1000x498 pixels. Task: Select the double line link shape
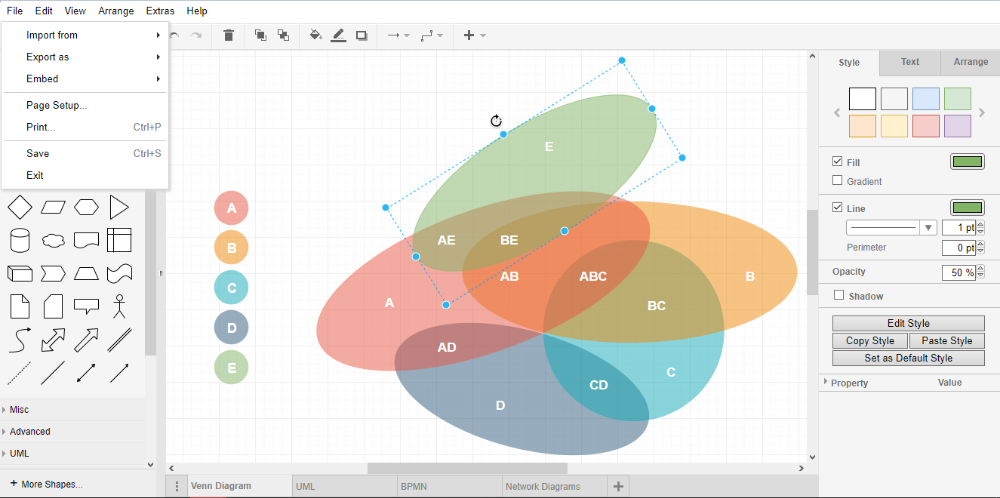[x=119, y=340]
